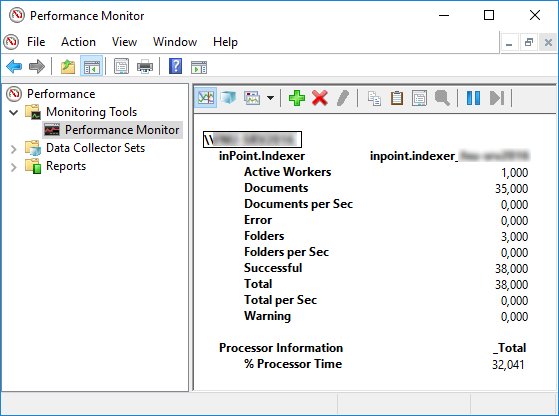Open the Window menu
Screen dimensions: 559x416
175,42
